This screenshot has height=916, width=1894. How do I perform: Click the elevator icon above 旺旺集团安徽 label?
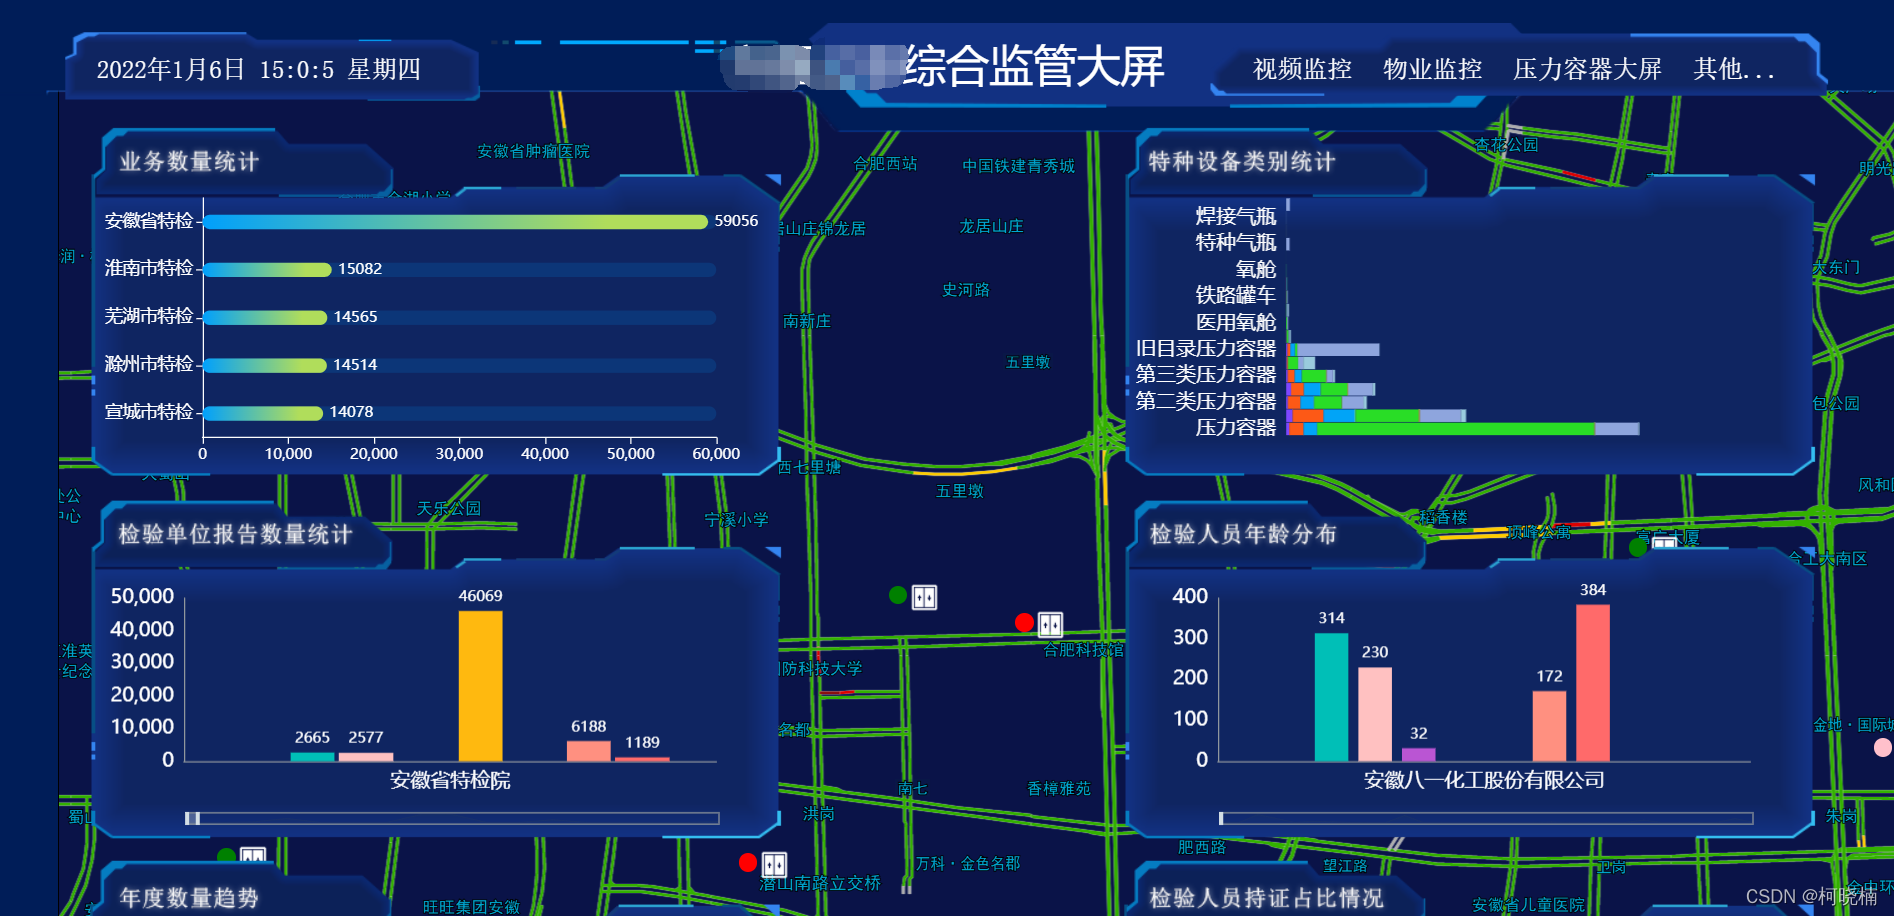251,855
